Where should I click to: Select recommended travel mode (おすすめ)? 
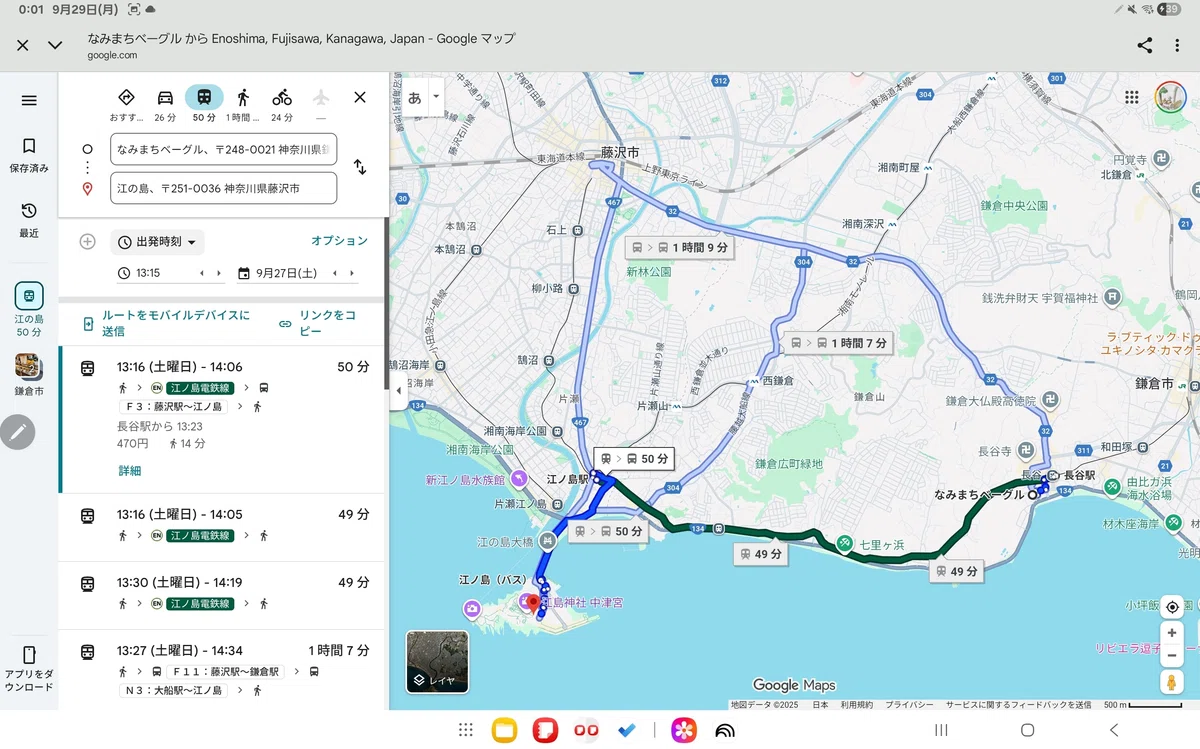(126, 104)
